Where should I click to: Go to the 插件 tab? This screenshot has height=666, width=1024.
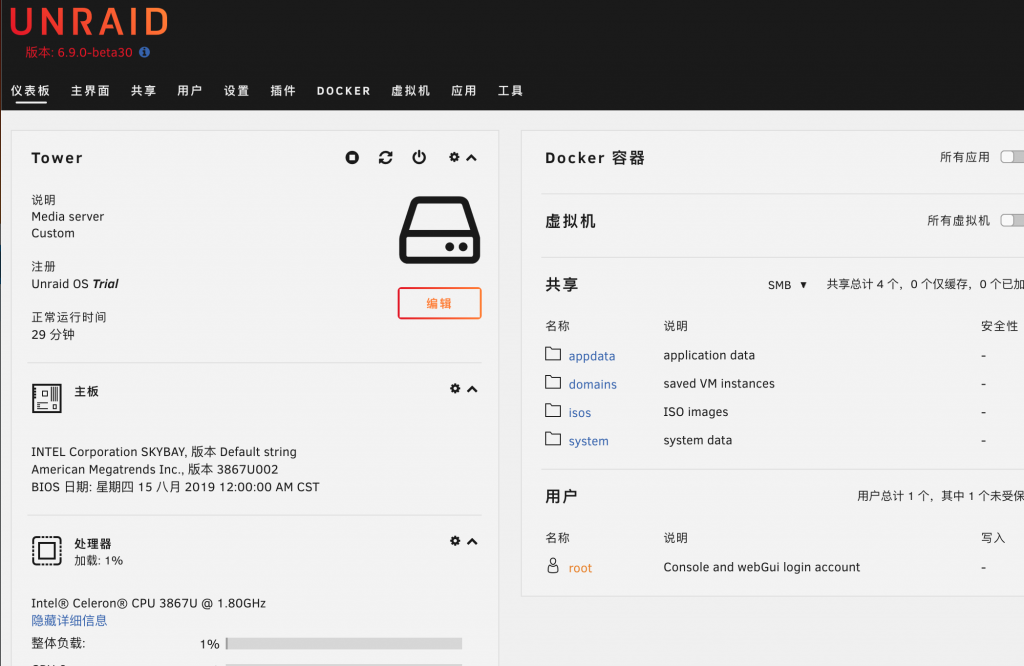[x=283, y=91]
